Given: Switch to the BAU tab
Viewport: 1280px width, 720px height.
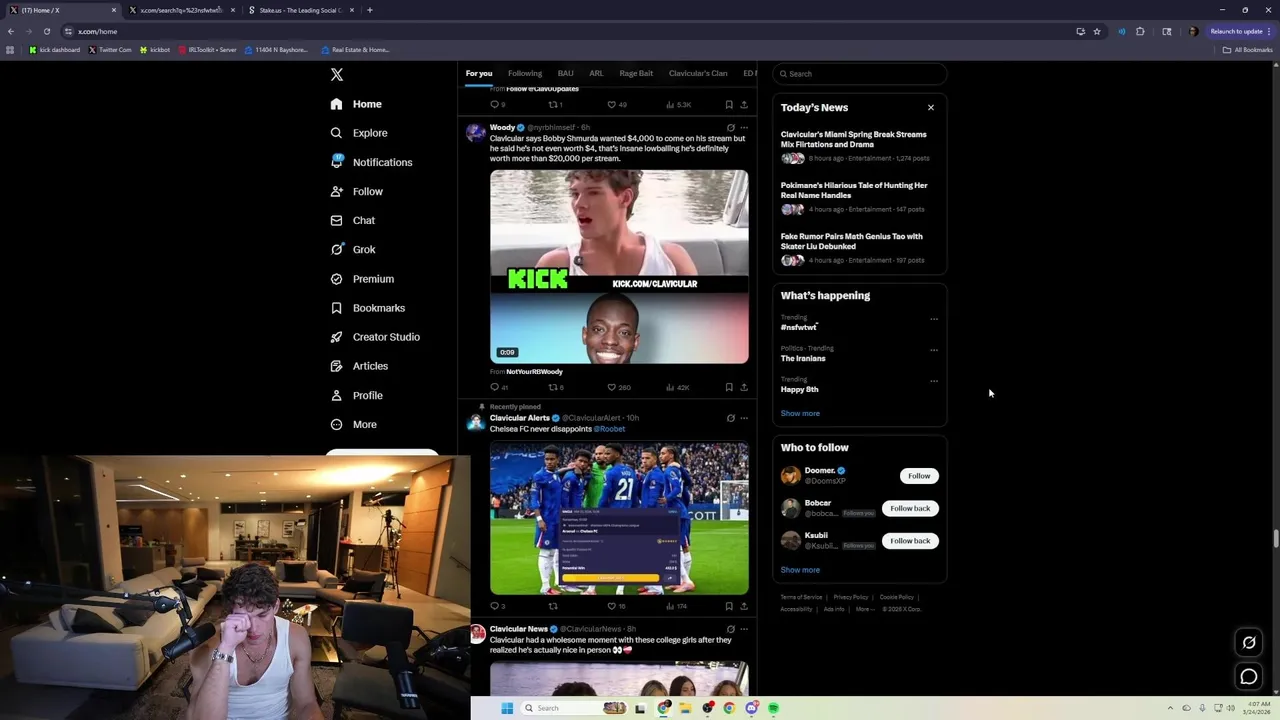Looking at the screenshot, I should pos(566,73).
